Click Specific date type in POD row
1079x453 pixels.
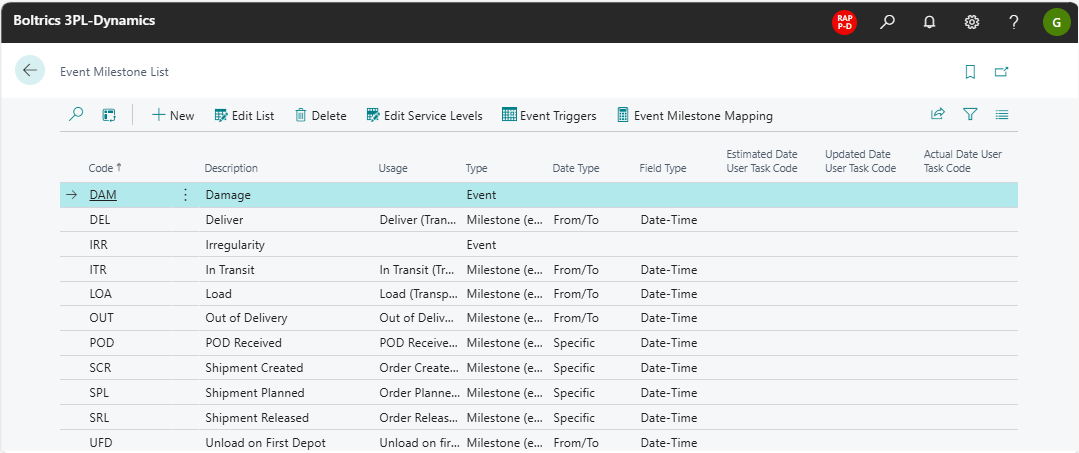[574, 343]
